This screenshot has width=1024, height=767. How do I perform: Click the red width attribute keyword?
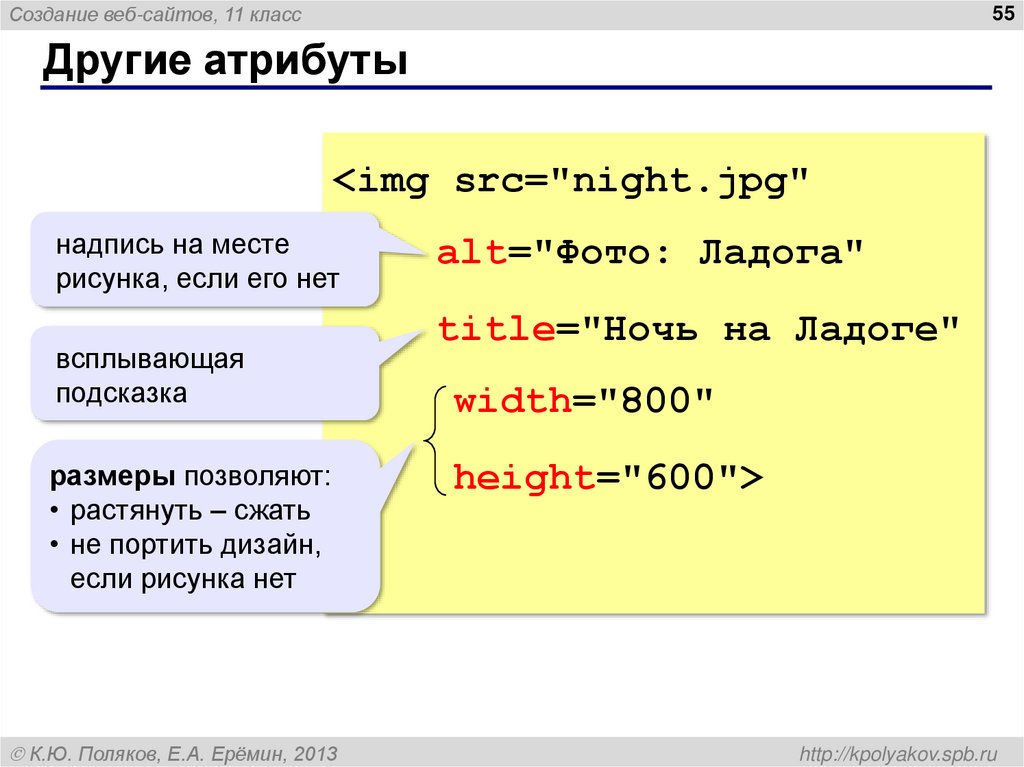tap(512, 401)
